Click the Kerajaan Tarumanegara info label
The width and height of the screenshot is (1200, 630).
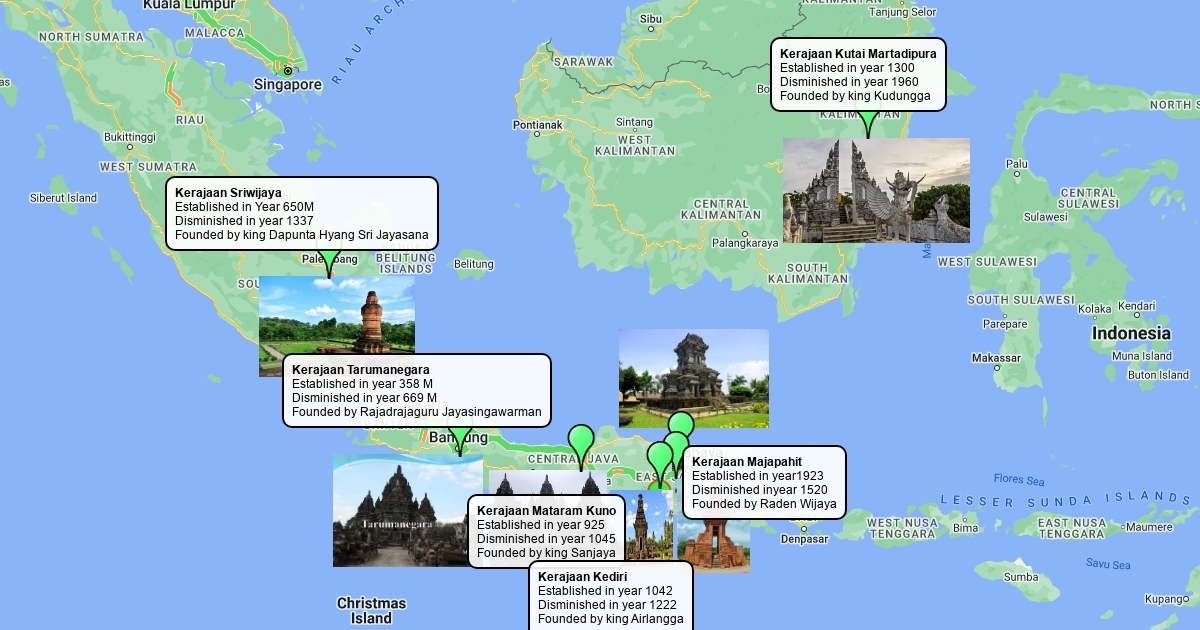click(416, 390)
